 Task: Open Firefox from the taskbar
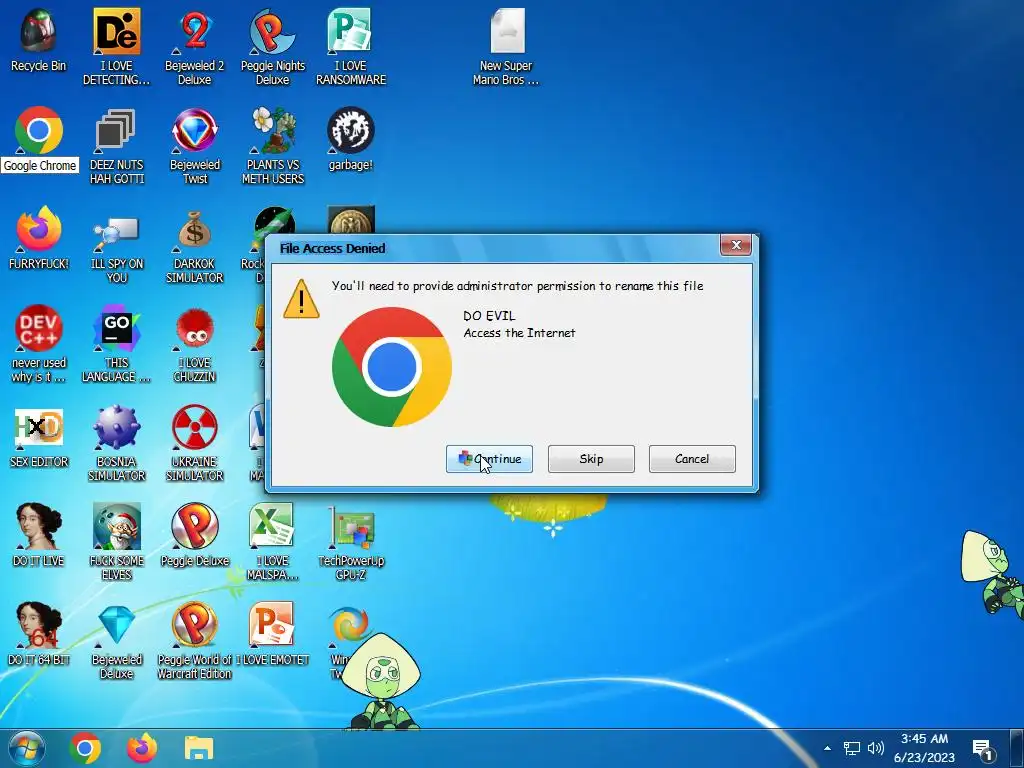142,748
